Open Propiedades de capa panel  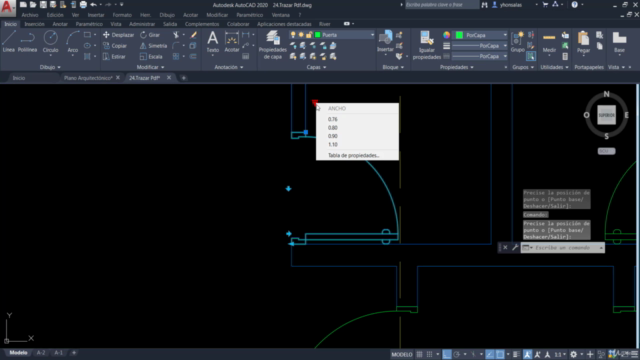273,44
